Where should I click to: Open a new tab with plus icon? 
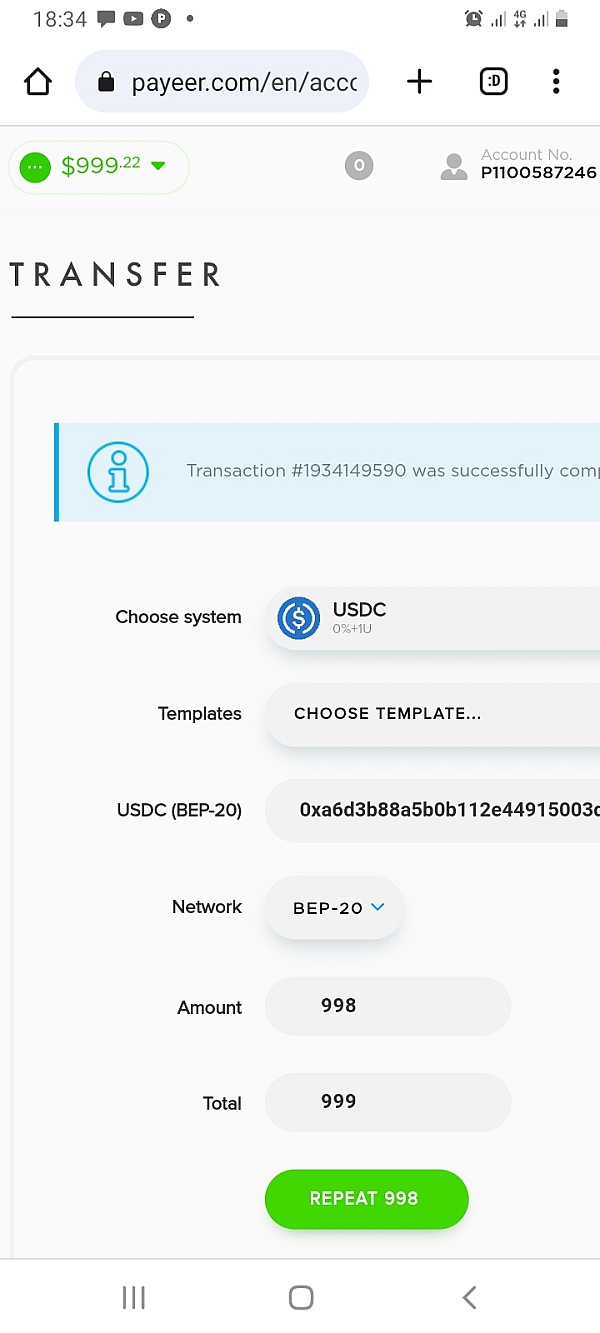(x=420, y=82)
